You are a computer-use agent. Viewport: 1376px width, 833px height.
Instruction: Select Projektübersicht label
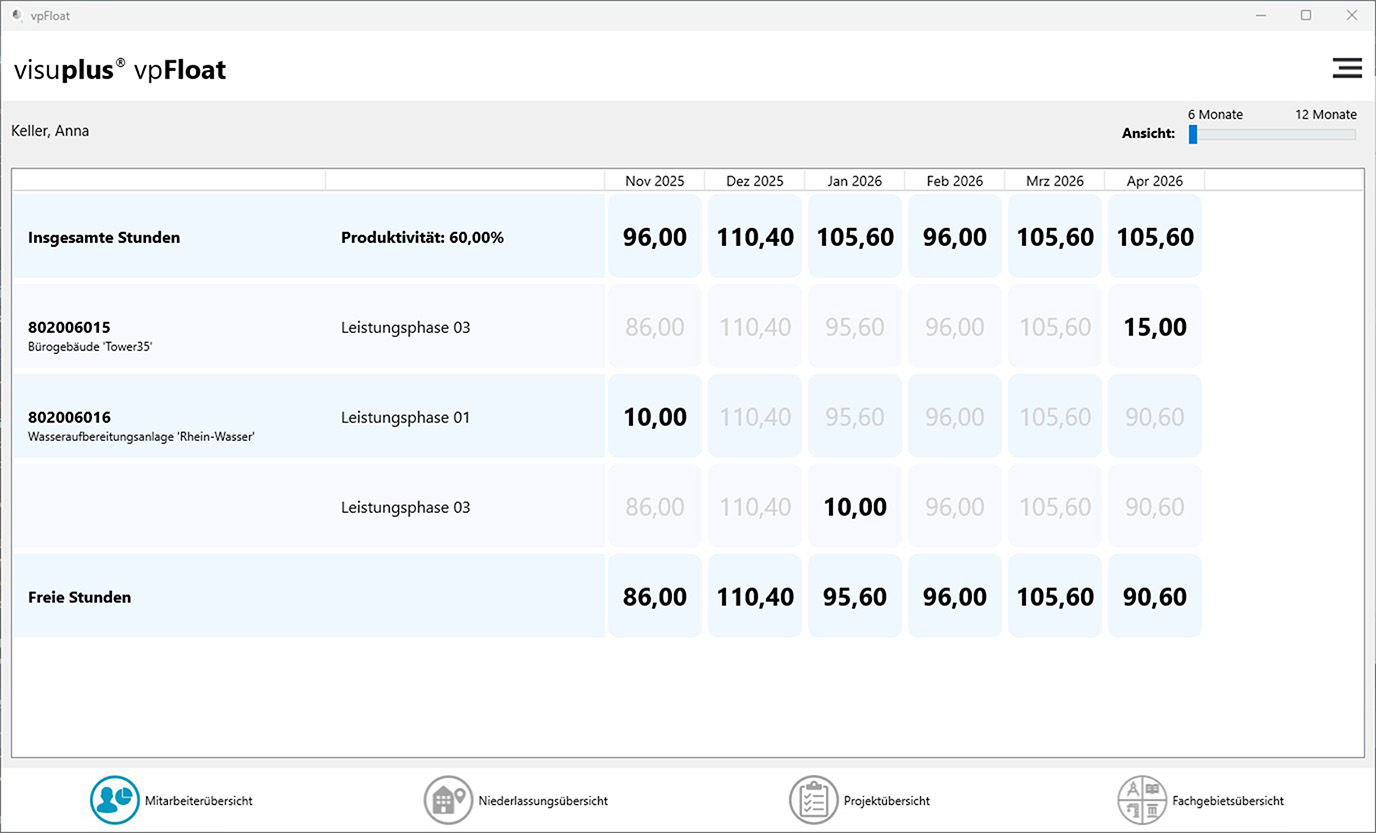[887, 801]
